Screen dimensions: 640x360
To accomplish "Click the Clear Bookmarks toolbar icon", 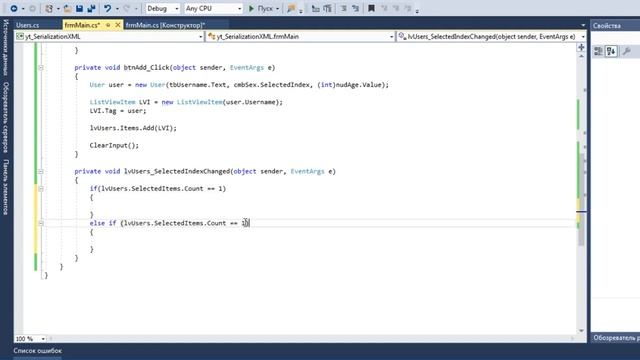I will (x=407, y=8).
